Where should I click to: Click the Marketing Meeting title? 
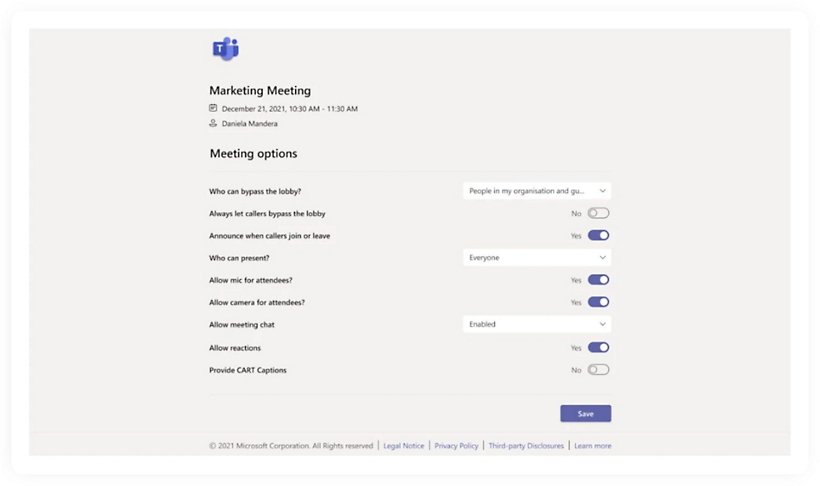click(260, 90)
